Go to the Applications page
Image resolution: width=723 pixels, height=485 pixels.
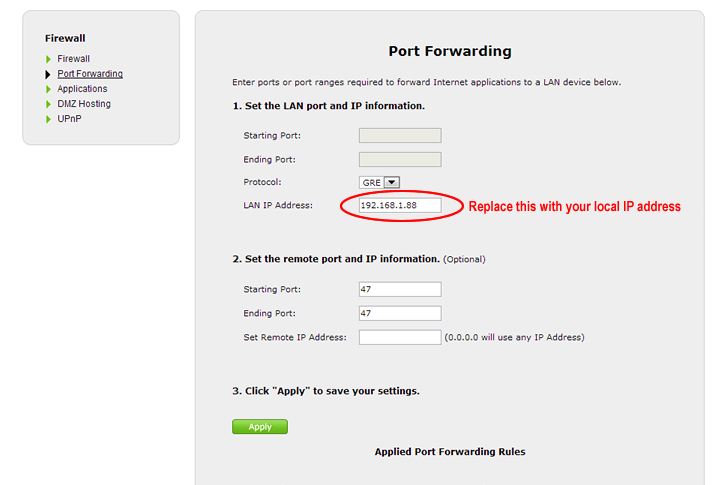(x=82, y=89)
